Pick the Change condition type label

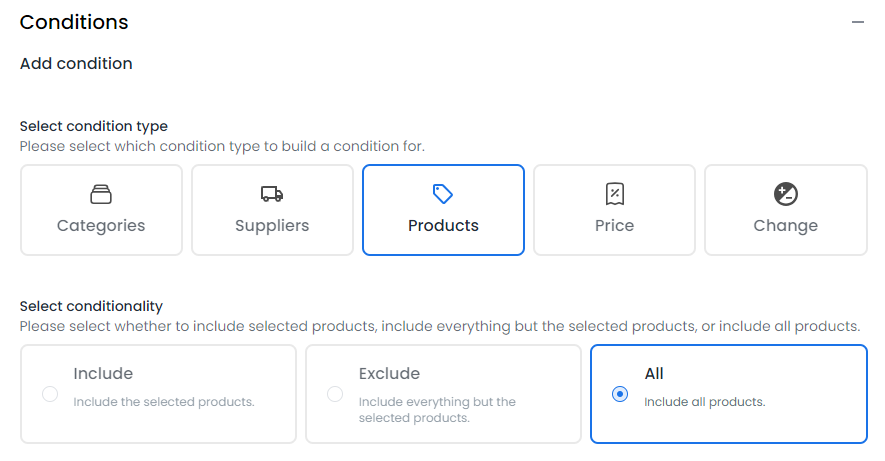click(786, 226)
